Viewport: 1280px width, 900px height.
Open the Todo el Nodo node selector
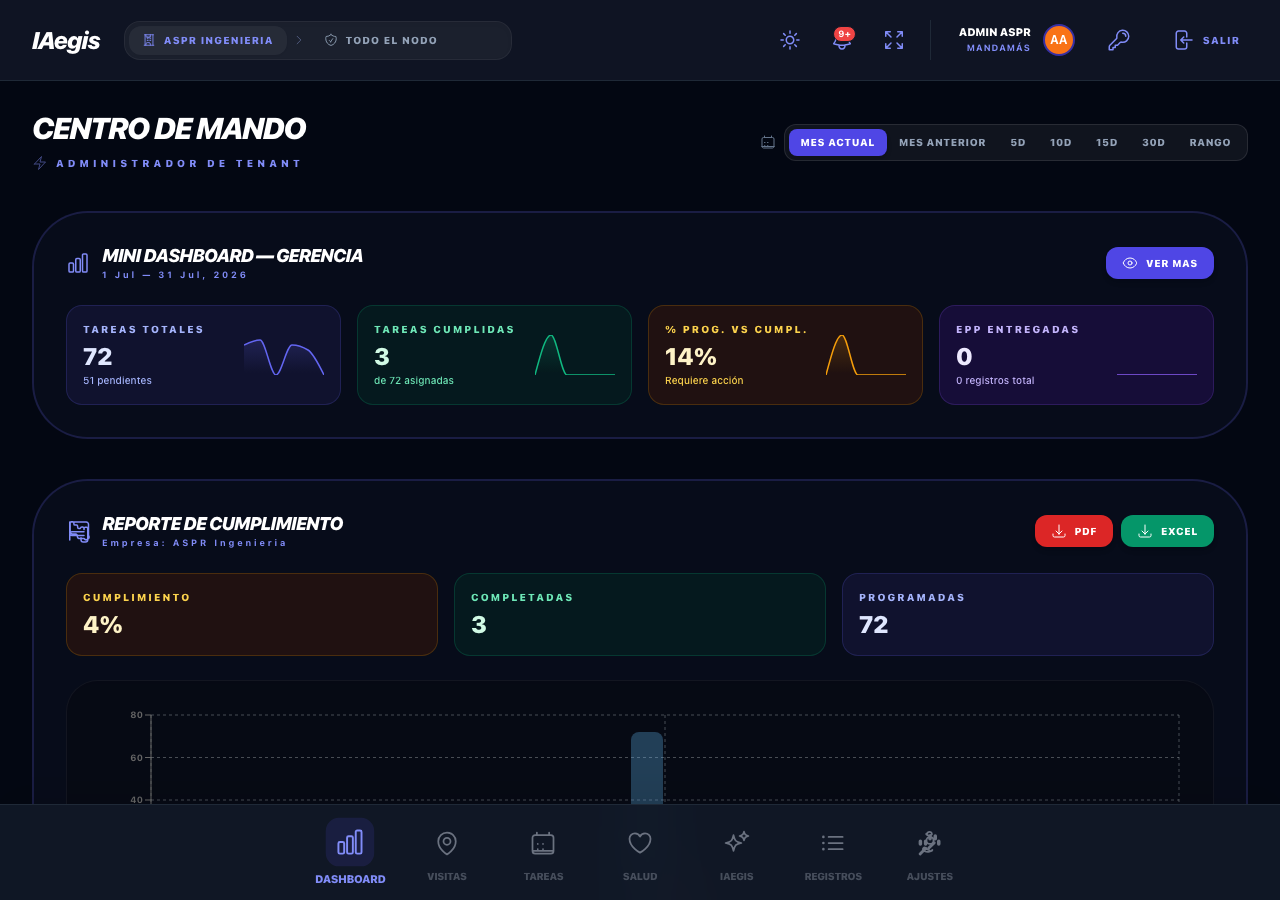[x=381, y=40]
